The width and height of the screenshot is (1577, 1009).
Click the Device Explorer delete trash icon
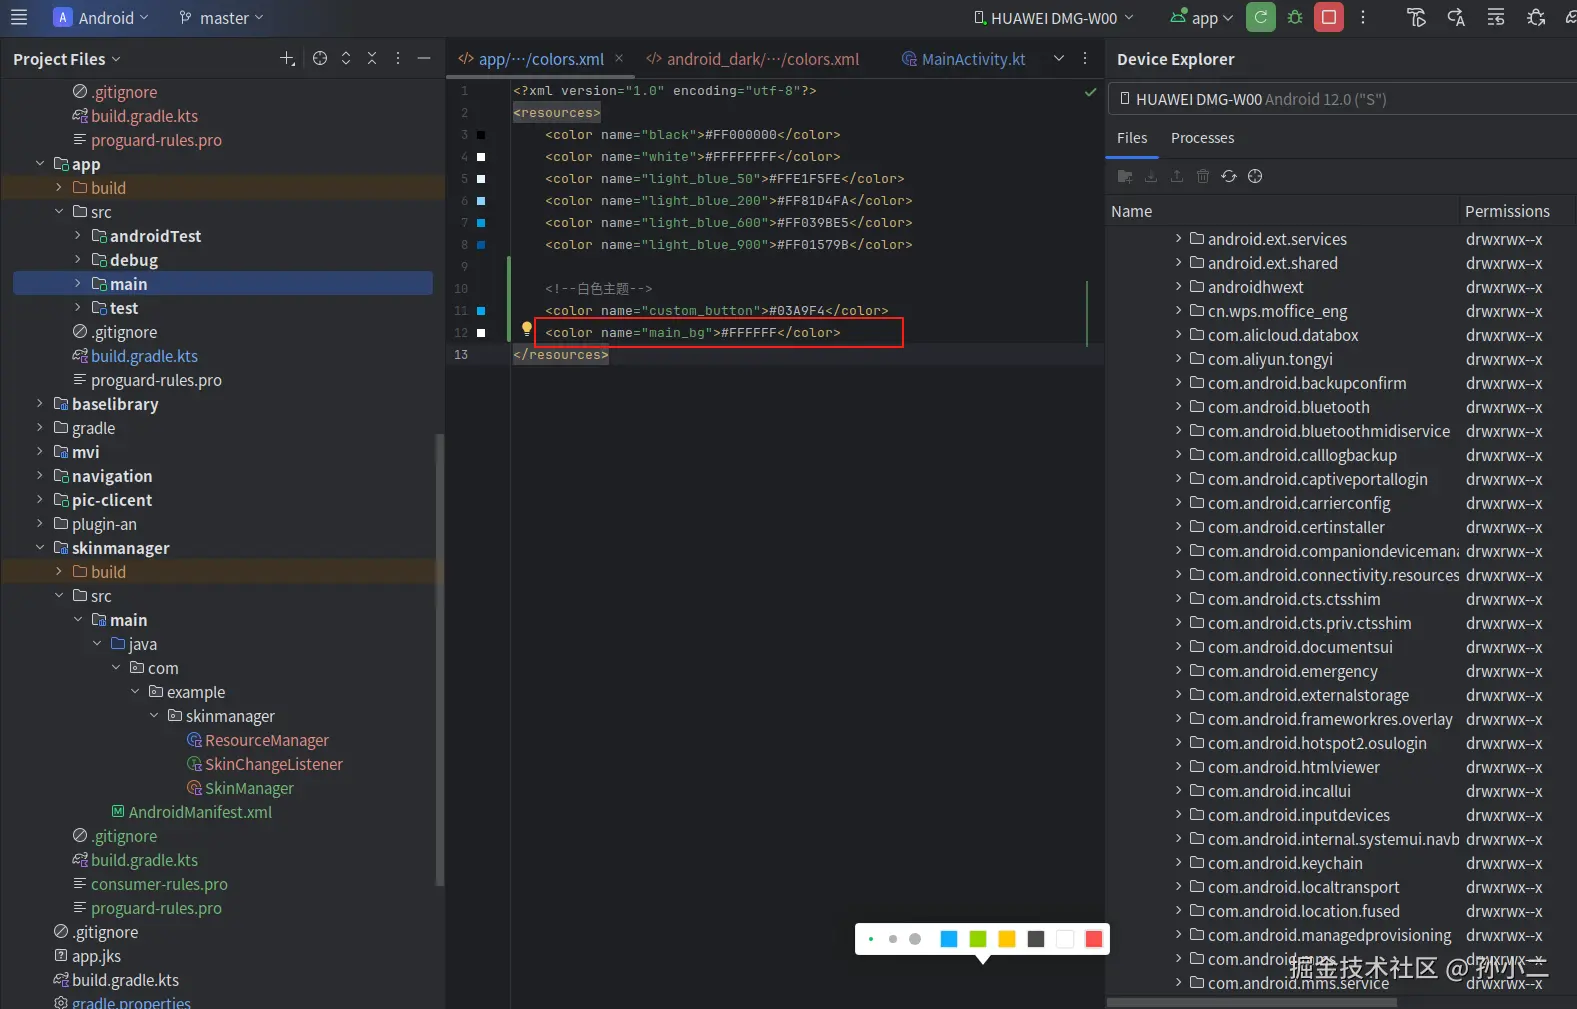pyautogui.click(x=1203, y=176)
